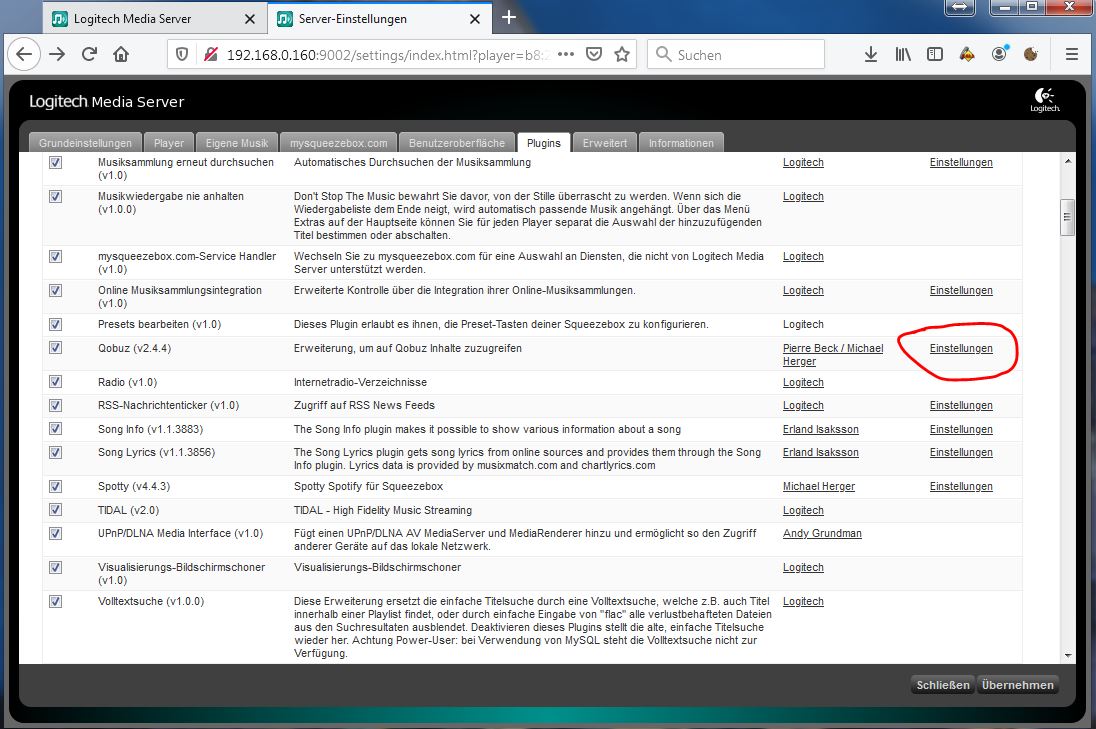The width and height of the screenshot is (1096, 729).
Task: Click the orange triangle extension icon
Action: coord(967,54)
